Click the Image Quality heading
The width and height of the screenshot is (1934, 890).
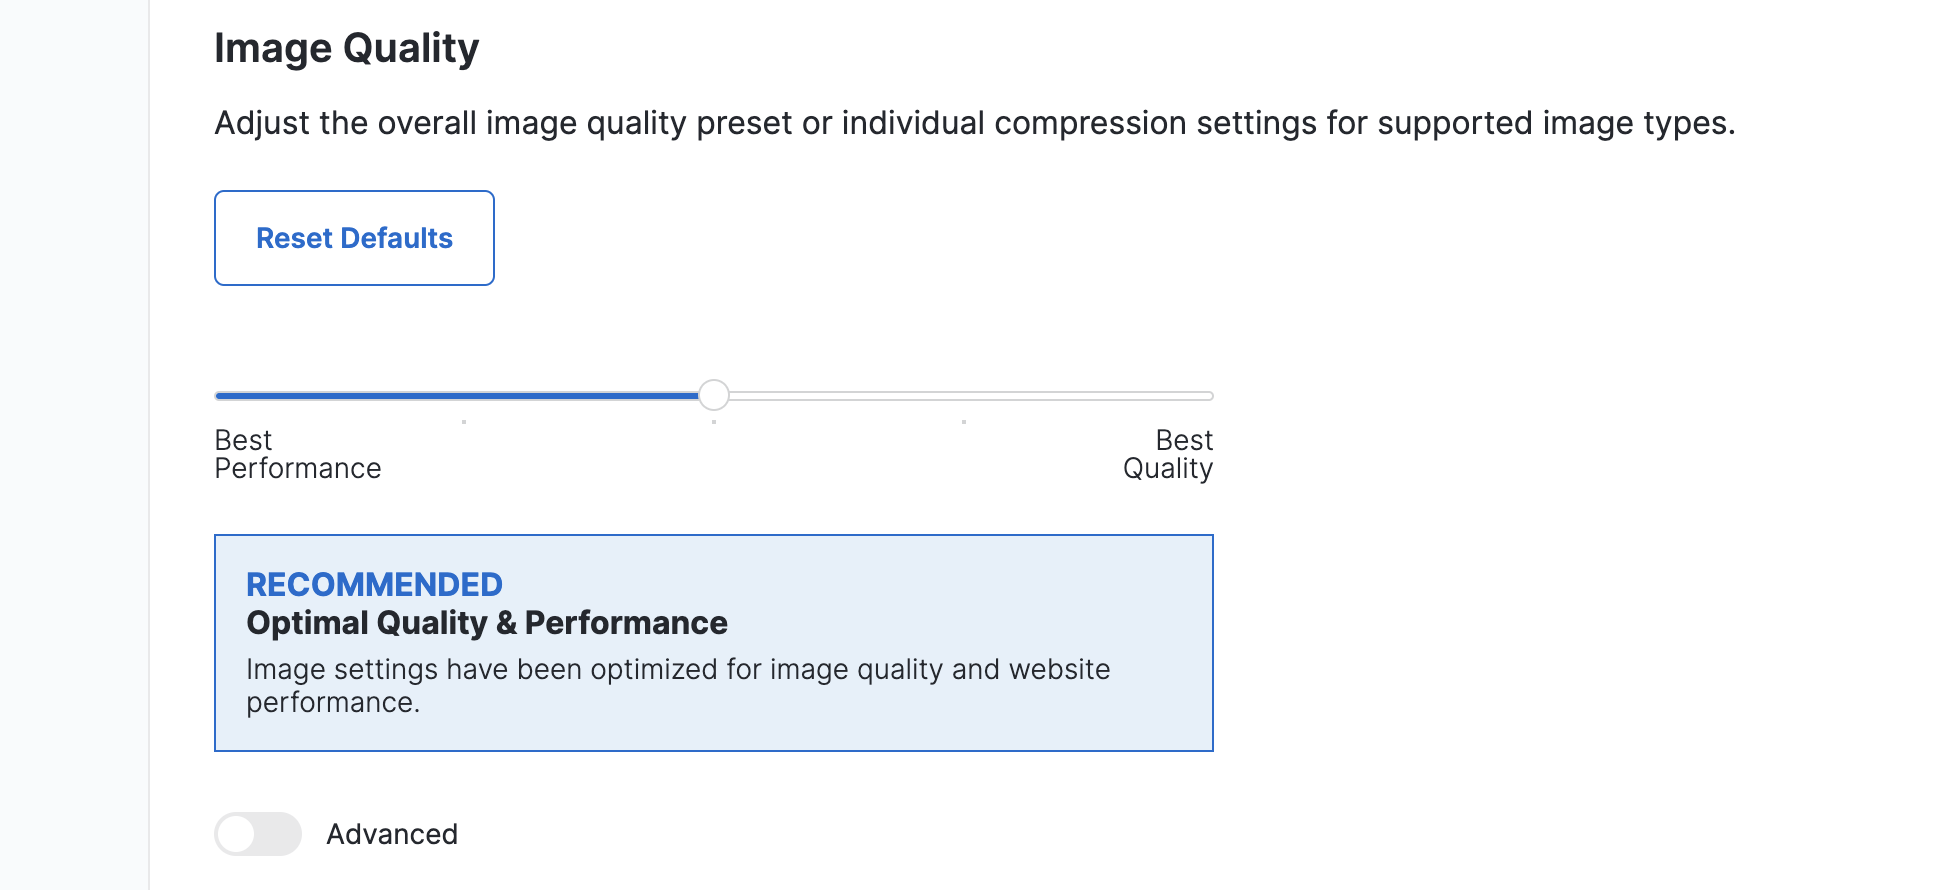(x=346, y=48)
